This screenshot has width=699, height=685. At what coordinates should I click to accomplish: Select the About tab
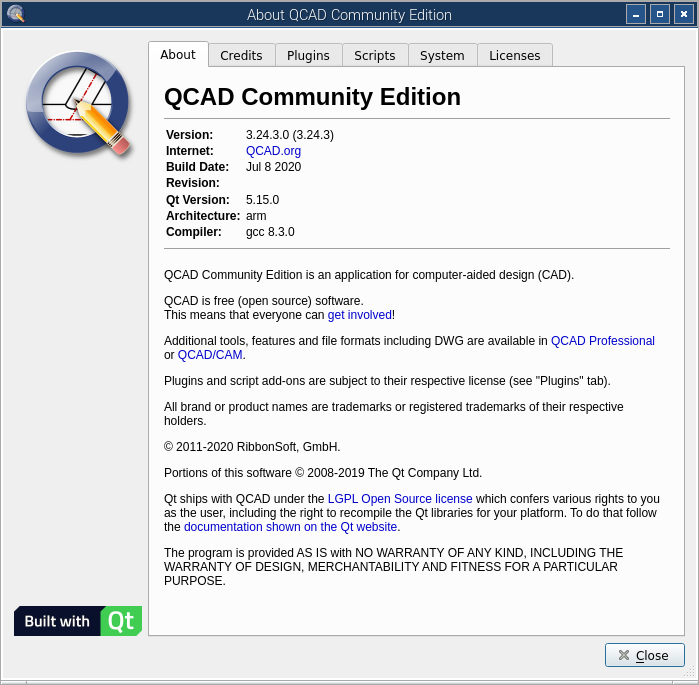point(178,55)
